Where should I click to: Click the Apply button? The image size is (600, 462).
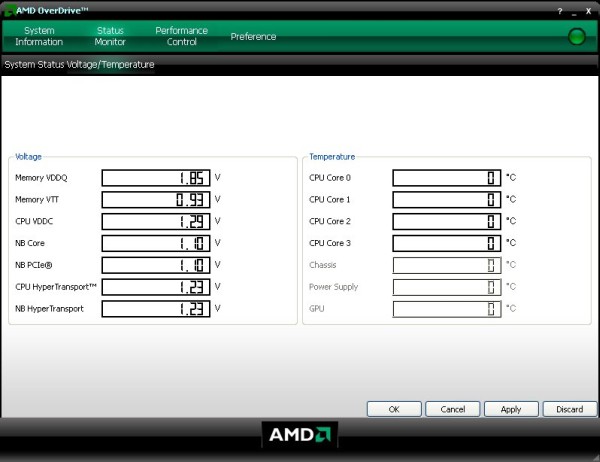point(511,409)
